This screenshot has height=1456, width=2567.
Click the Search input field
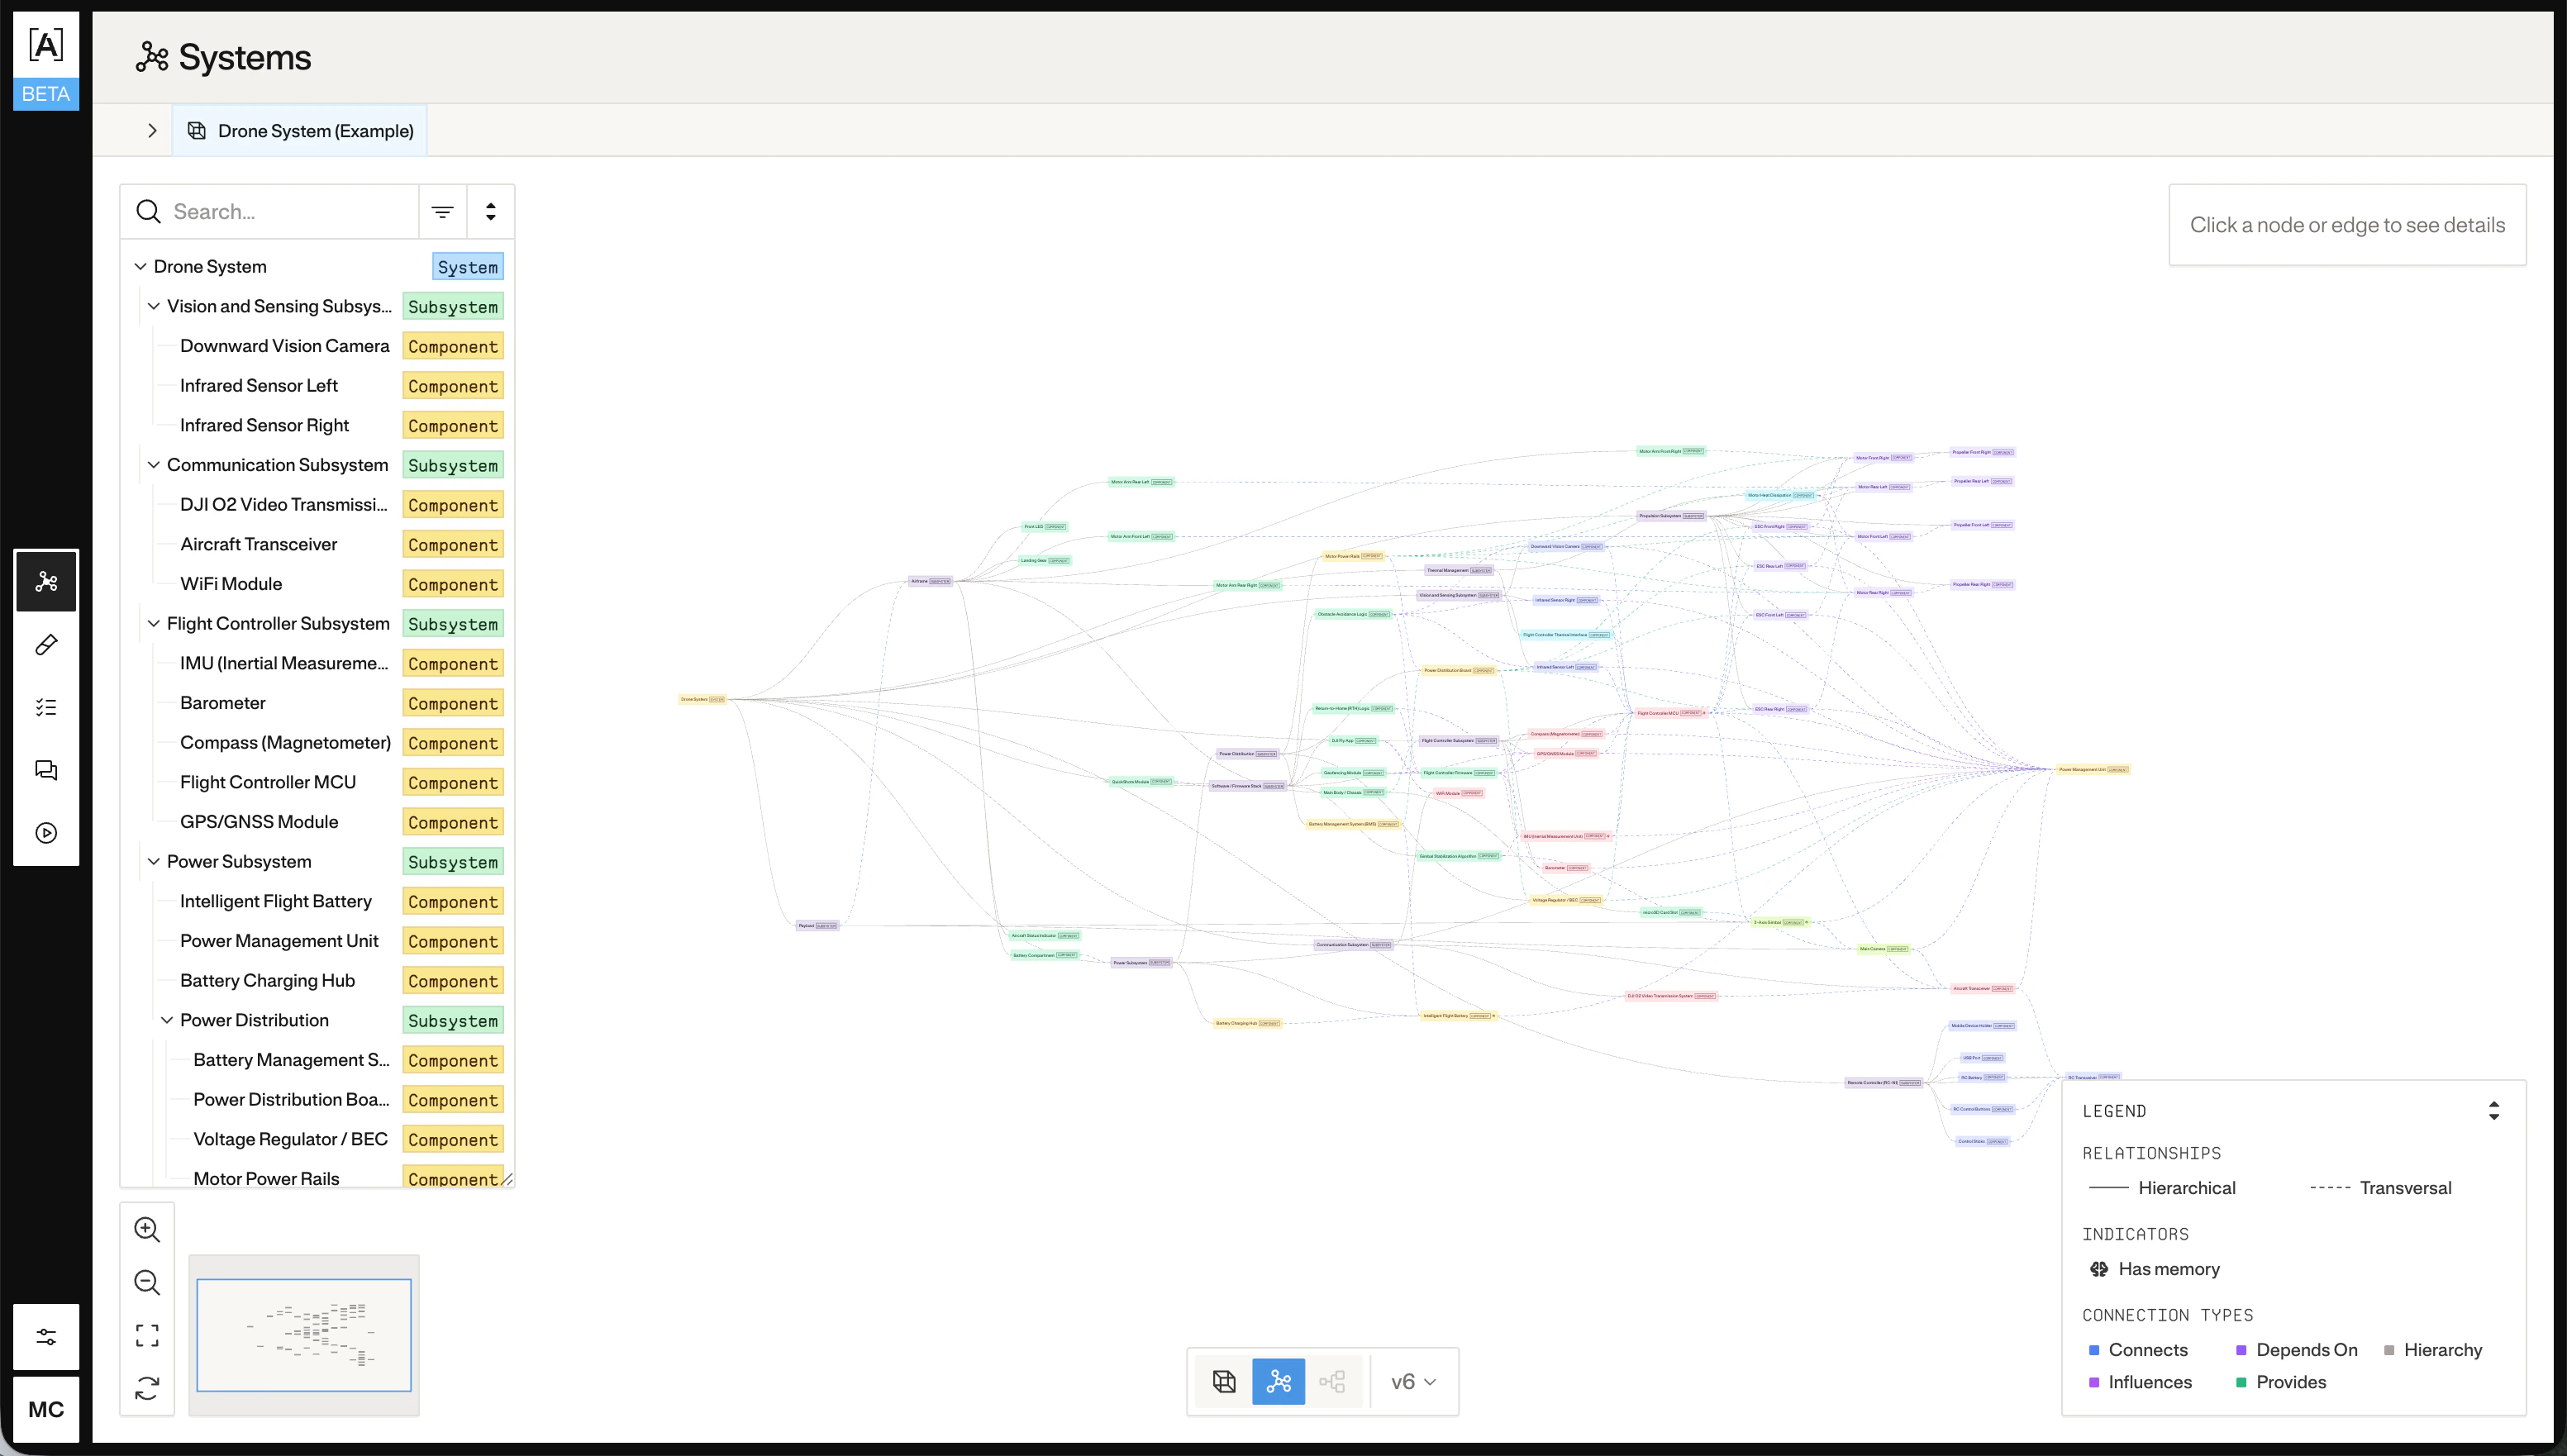280,211
